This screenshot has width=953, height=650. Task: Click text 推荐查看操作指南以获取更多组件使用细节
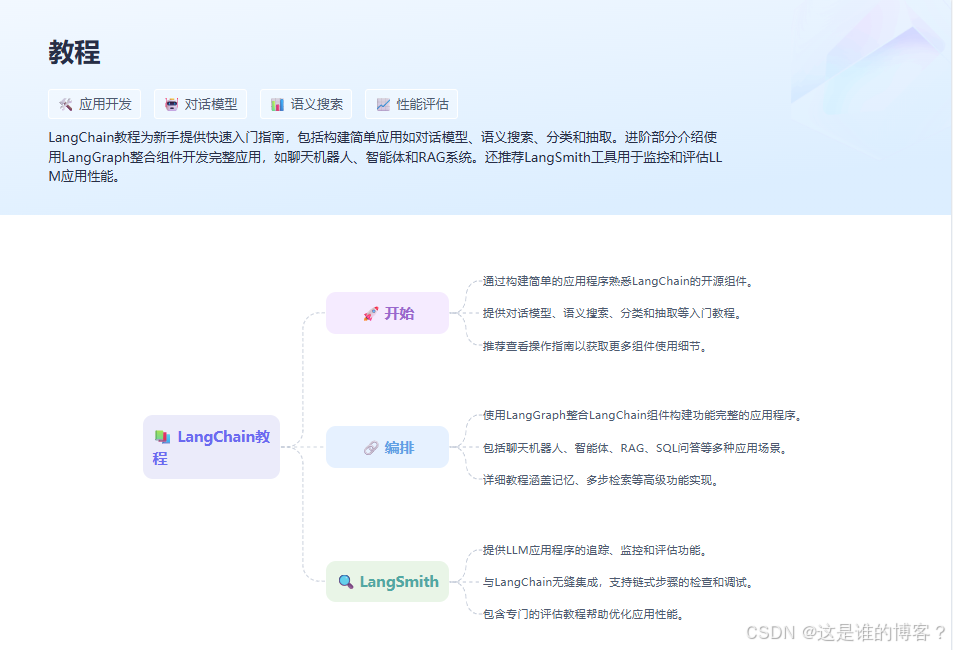[595, 346]
